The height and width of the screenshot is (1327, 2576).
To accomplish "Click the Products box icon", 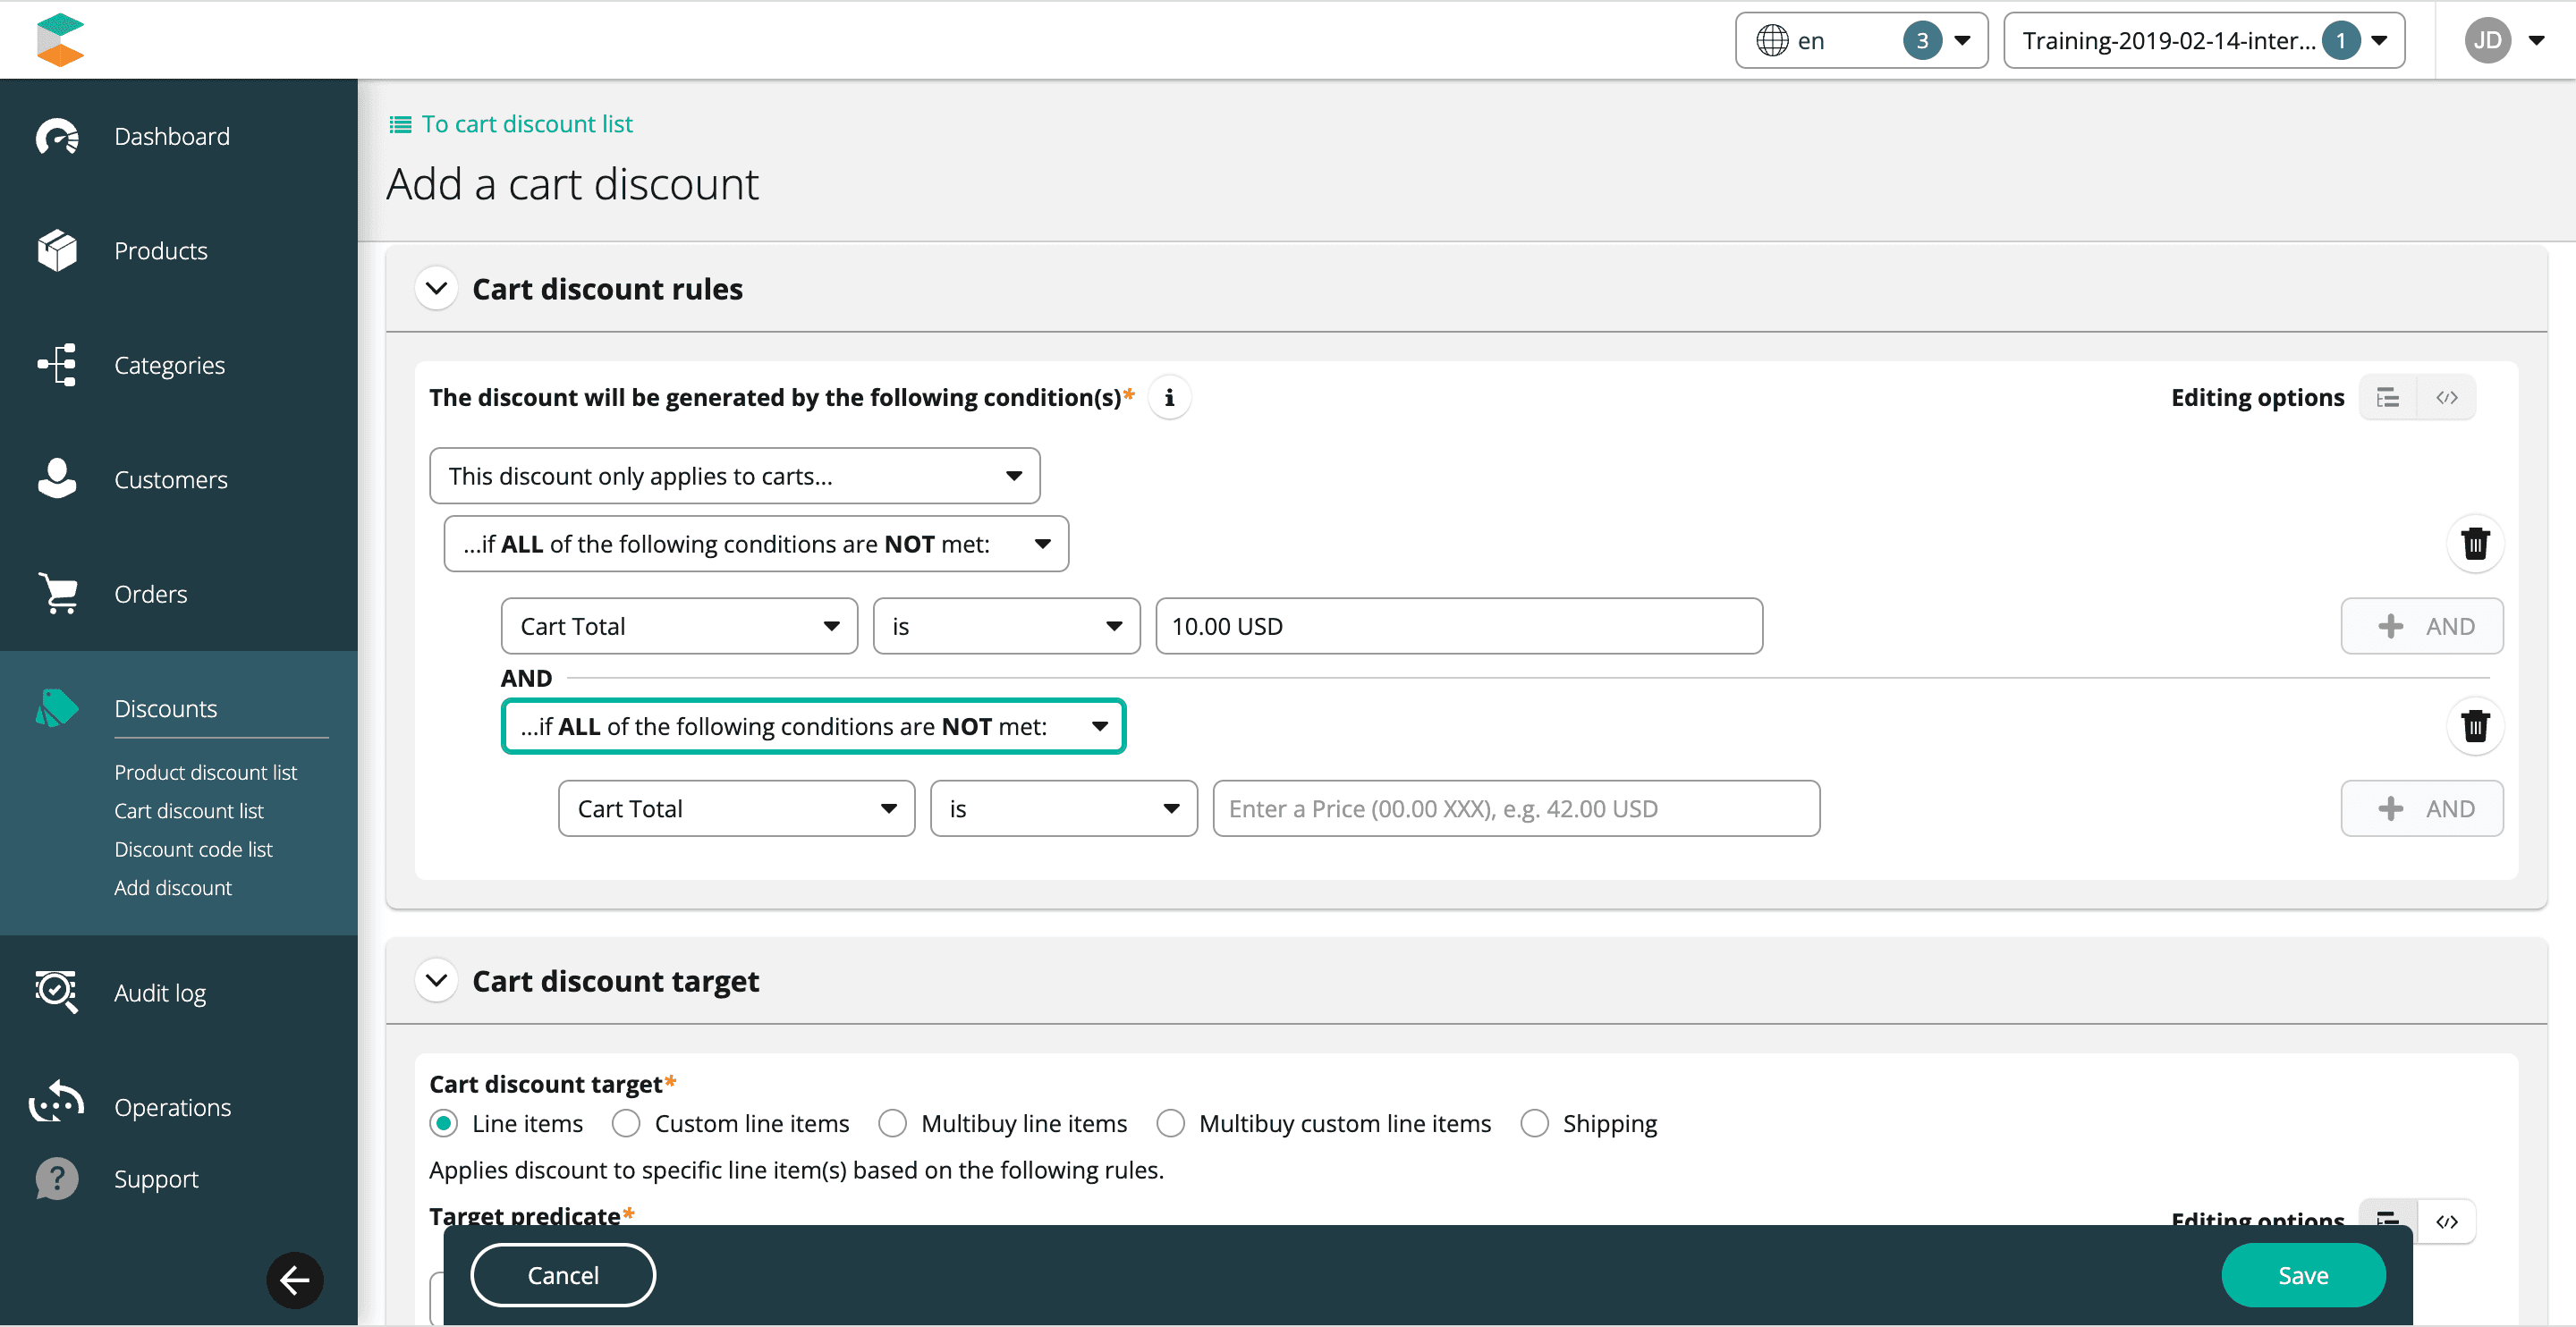I will coord(57,250).
